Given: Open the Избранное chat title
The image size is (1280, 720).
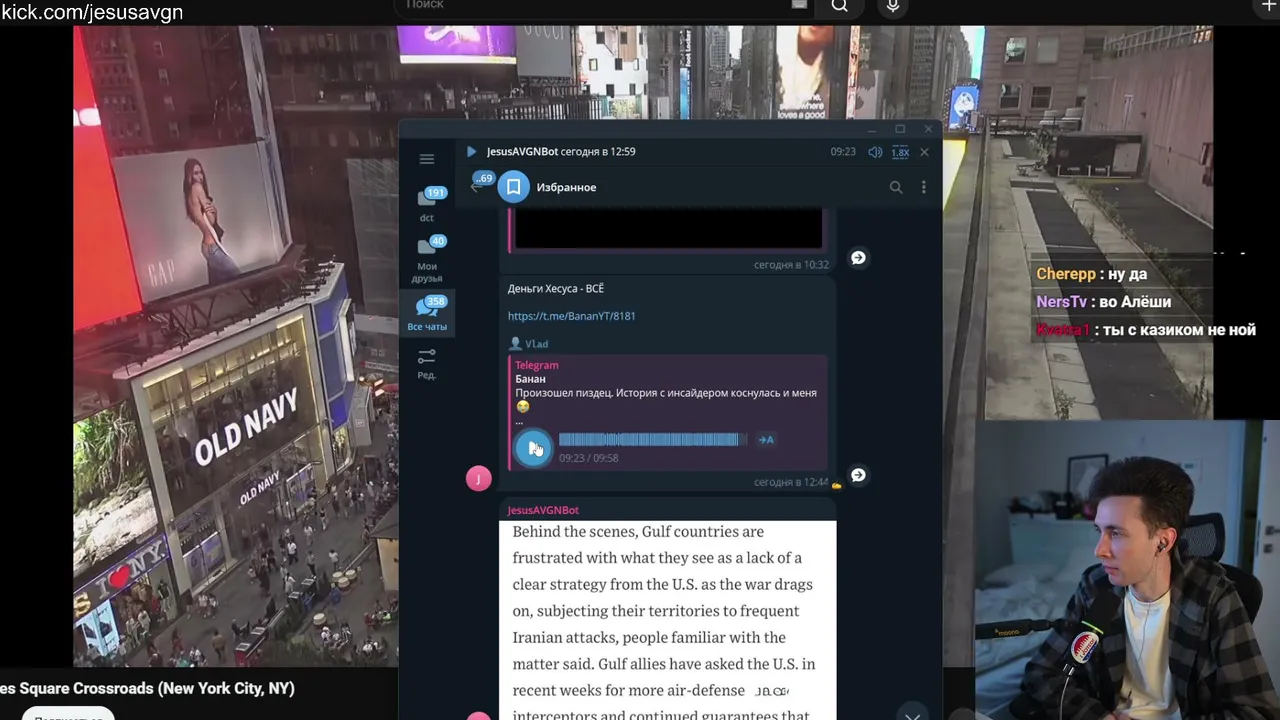Looking at the screenshot, I should coord(566,187).
